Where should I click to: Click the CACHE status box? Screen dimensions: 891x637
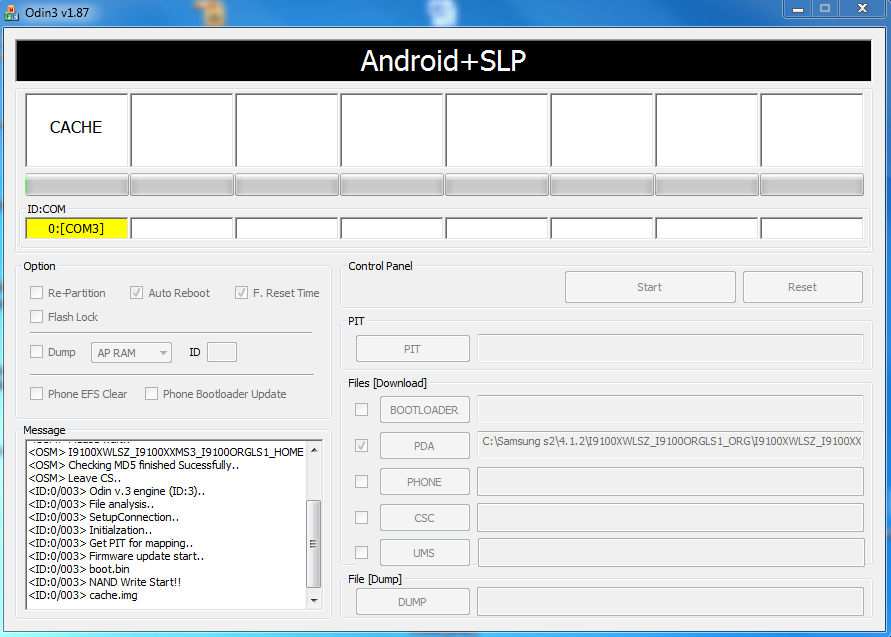77,130
